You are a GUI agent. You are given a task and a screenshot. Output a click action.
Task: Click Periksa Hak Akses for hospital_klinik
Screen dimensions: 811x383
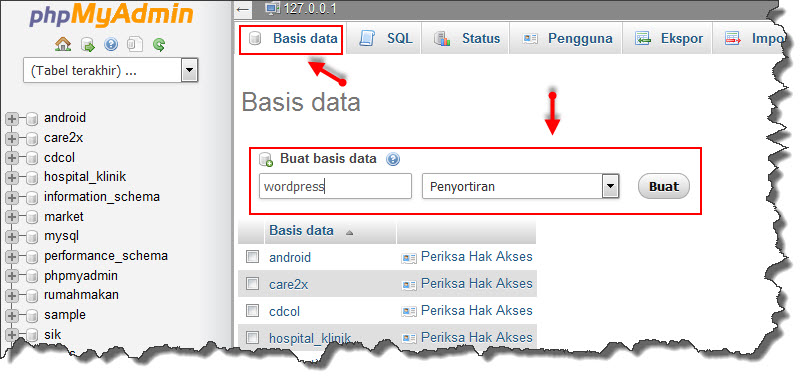coord(476,337)
